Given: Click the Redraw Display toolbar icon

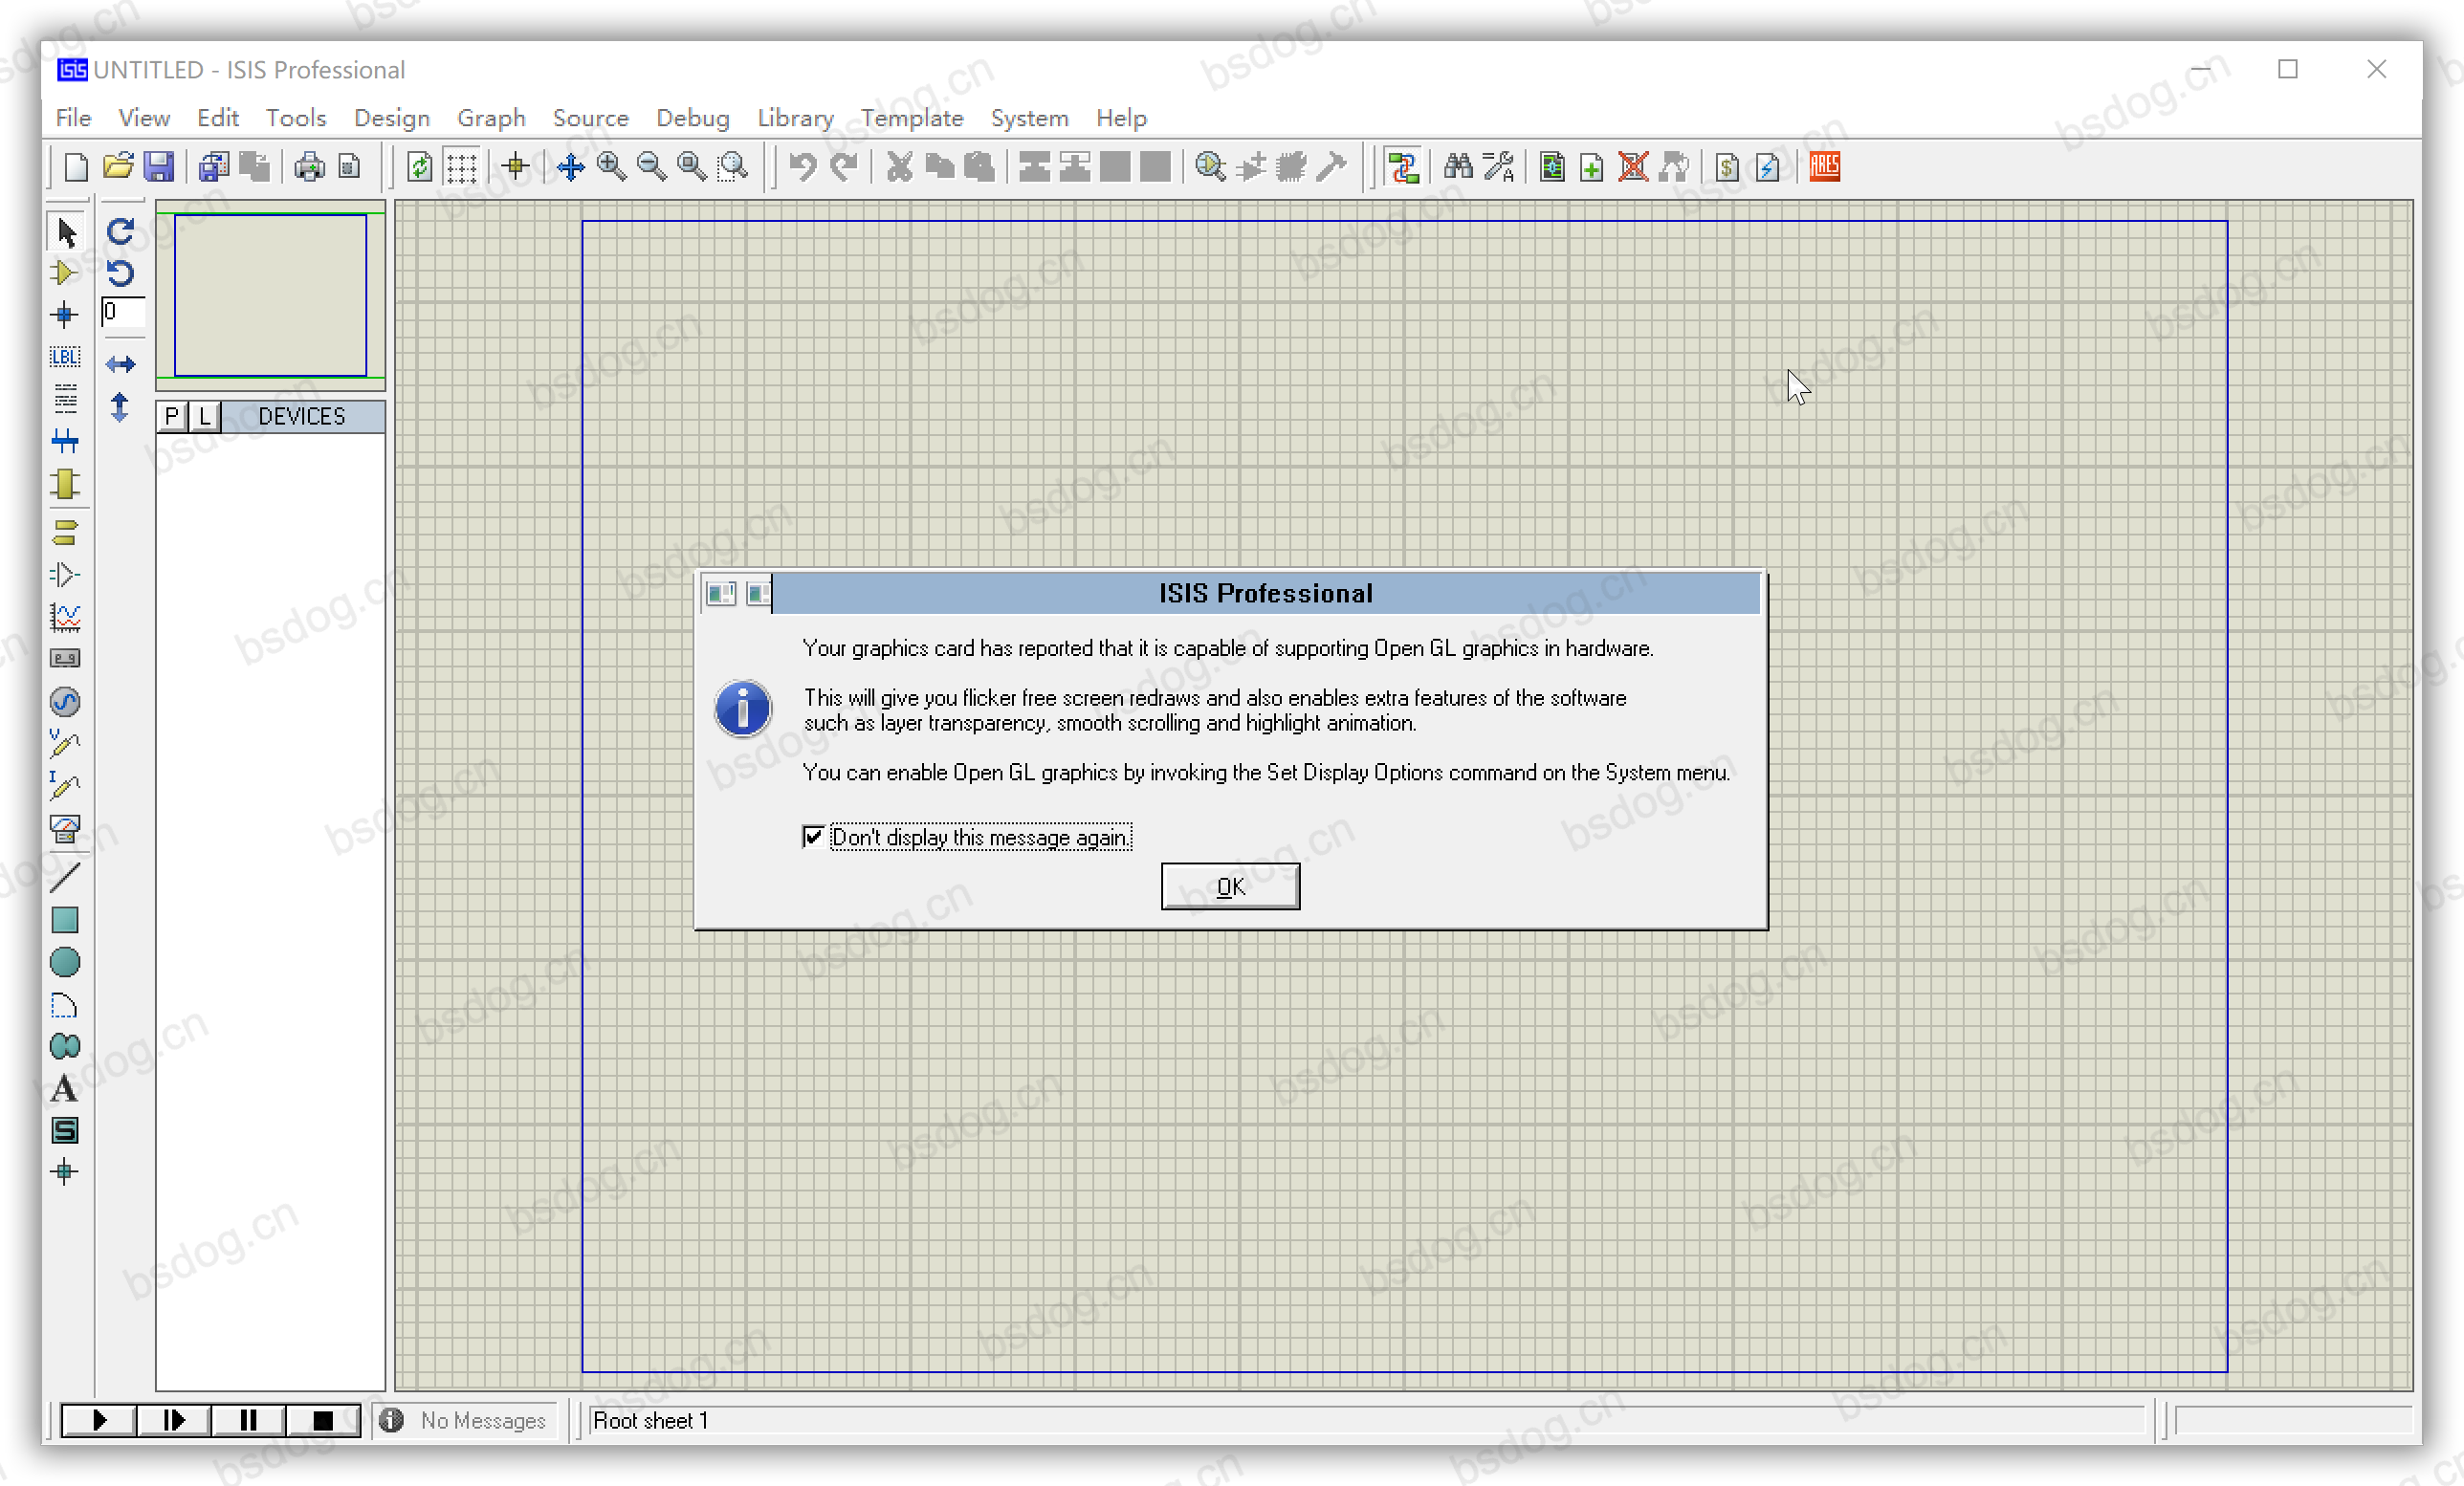Looking at the screenshot, I should click(420, 167).
